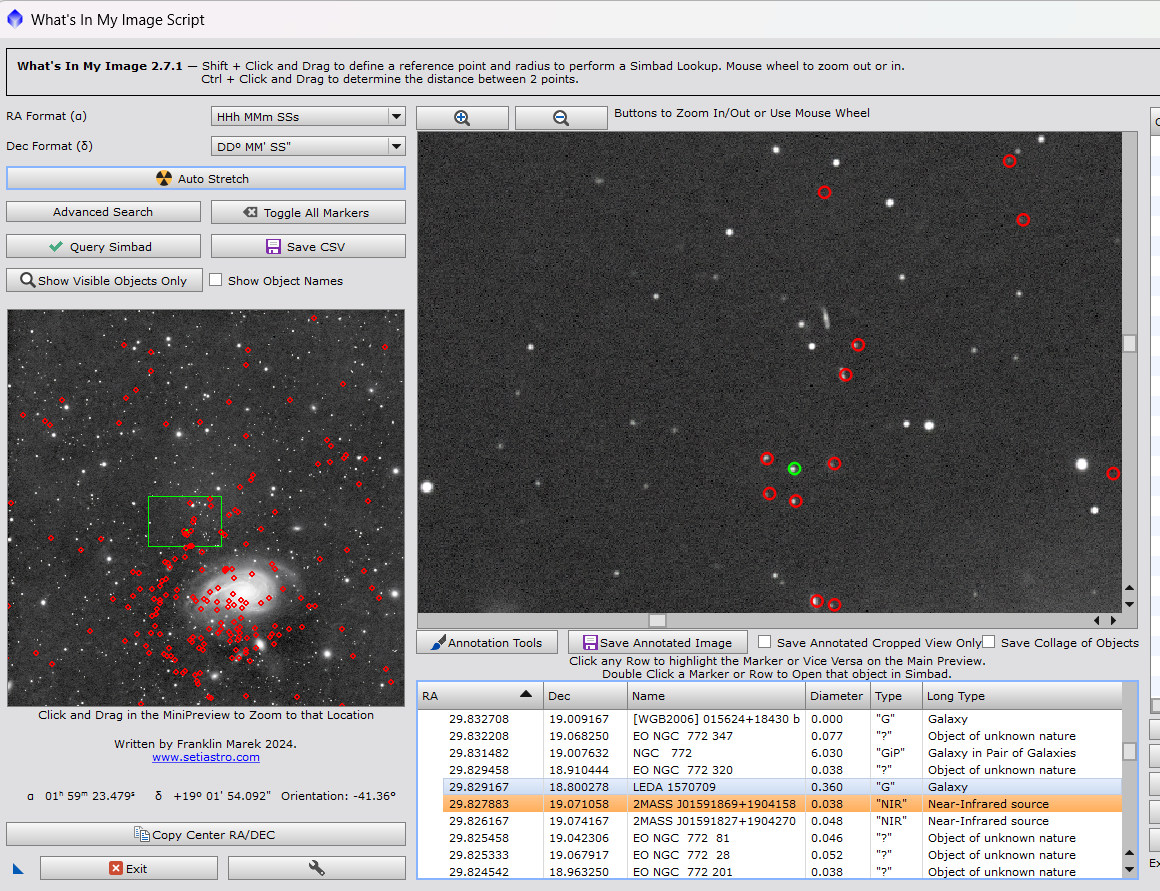Click Auto Stretch button
The width and height of the screenshot is (1160, 891).
click(206, 178)
